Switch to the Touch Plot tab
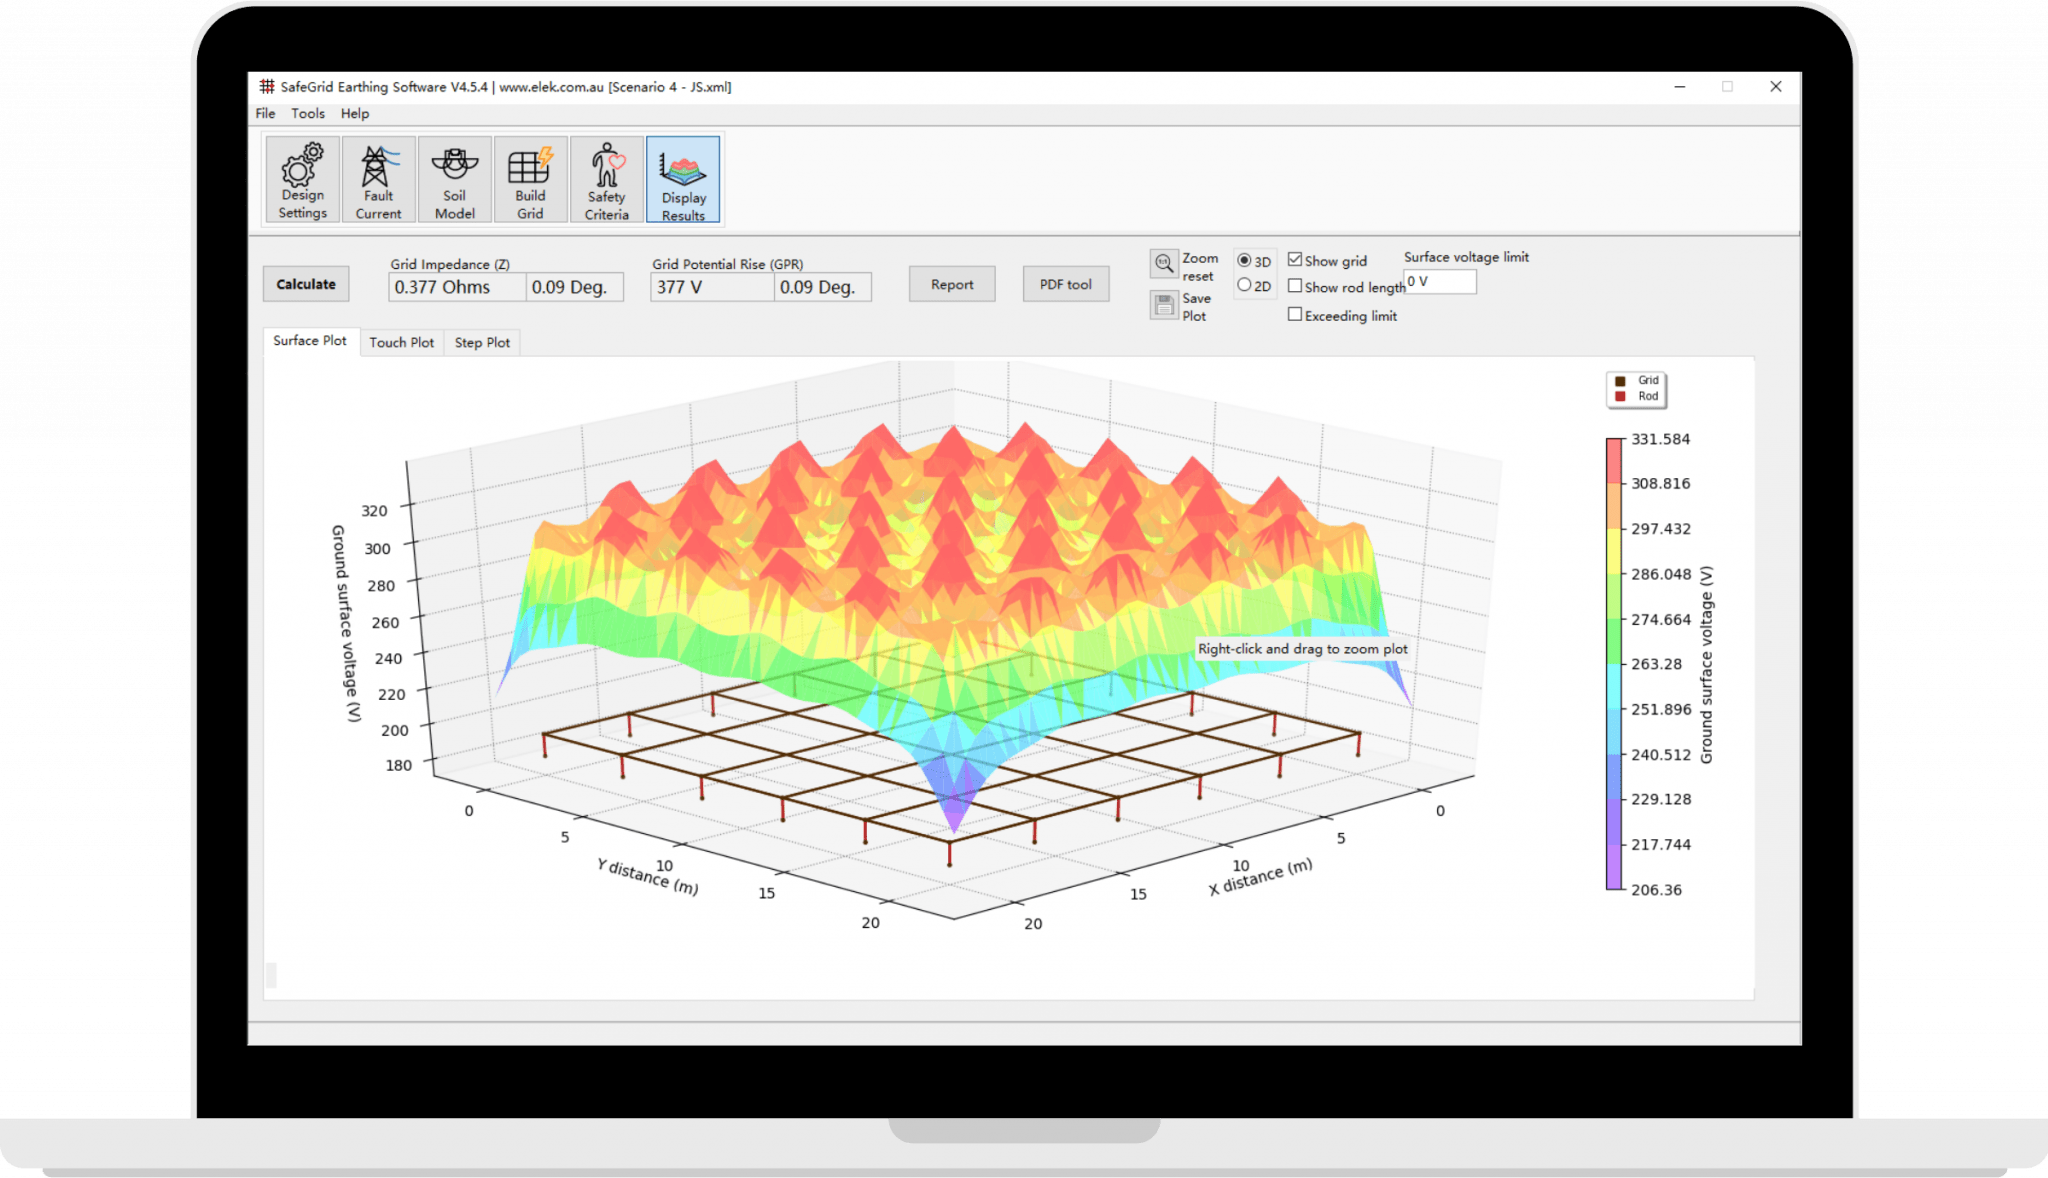Viewport: 2048px width, 1178px height. (401, 342)
